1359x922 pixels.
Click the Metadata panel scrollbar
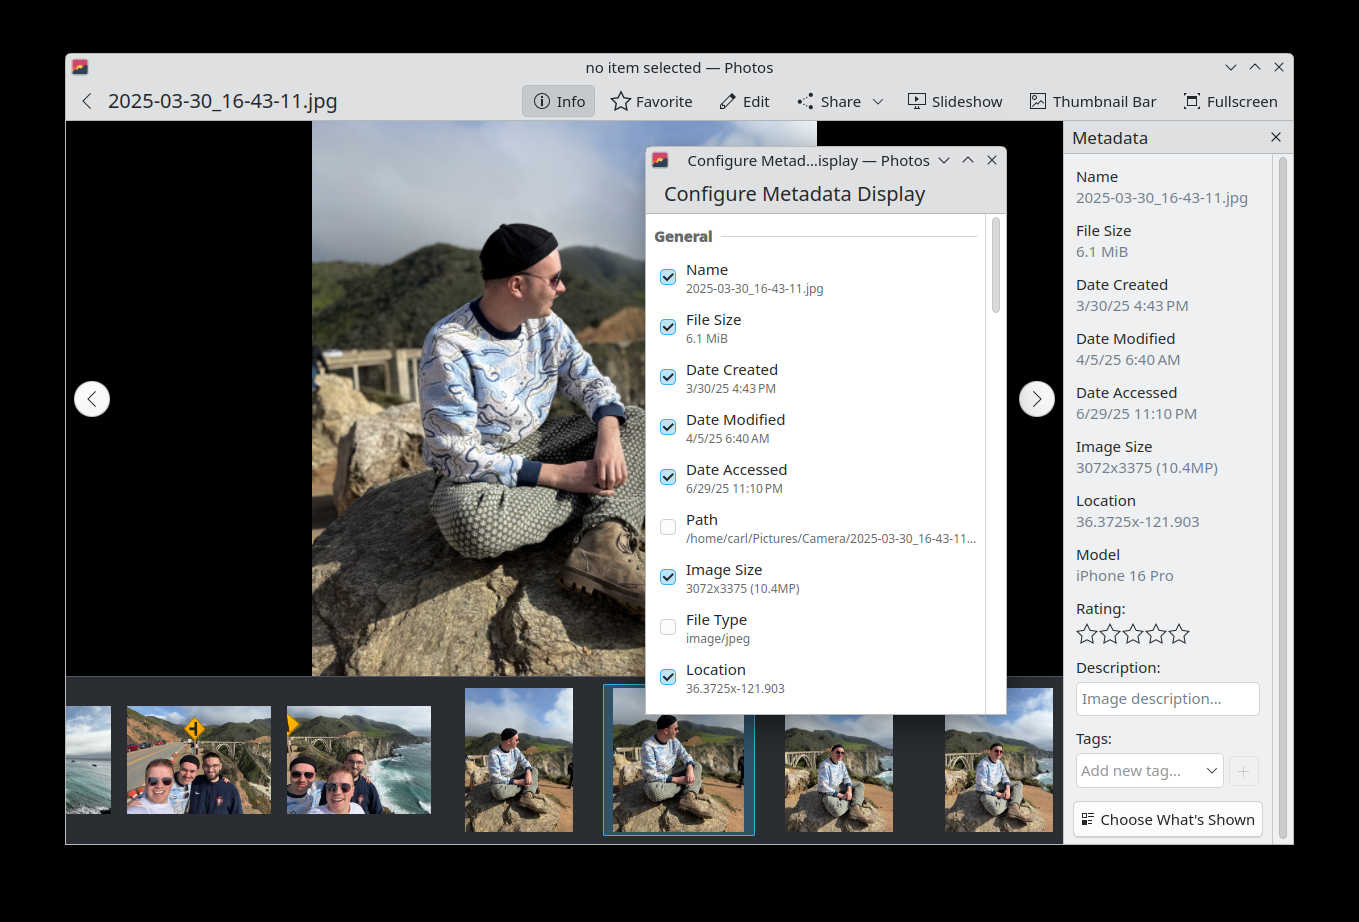click(x=1283, y=497)
